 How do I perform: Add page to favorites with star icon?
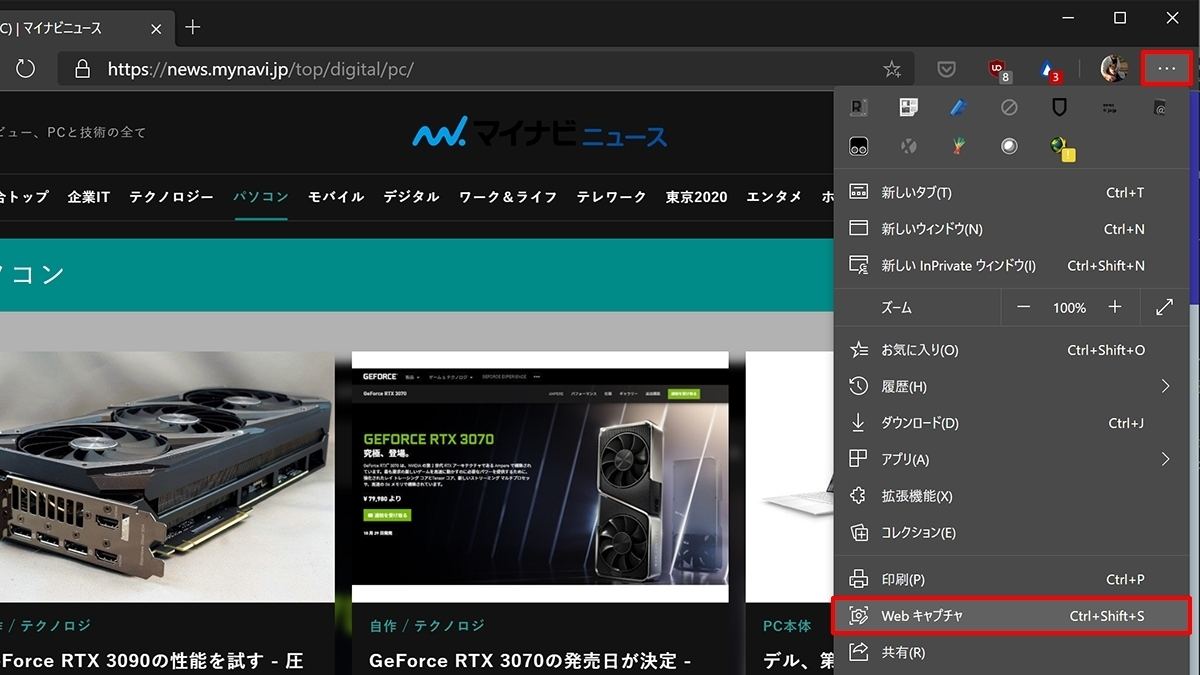892,69
